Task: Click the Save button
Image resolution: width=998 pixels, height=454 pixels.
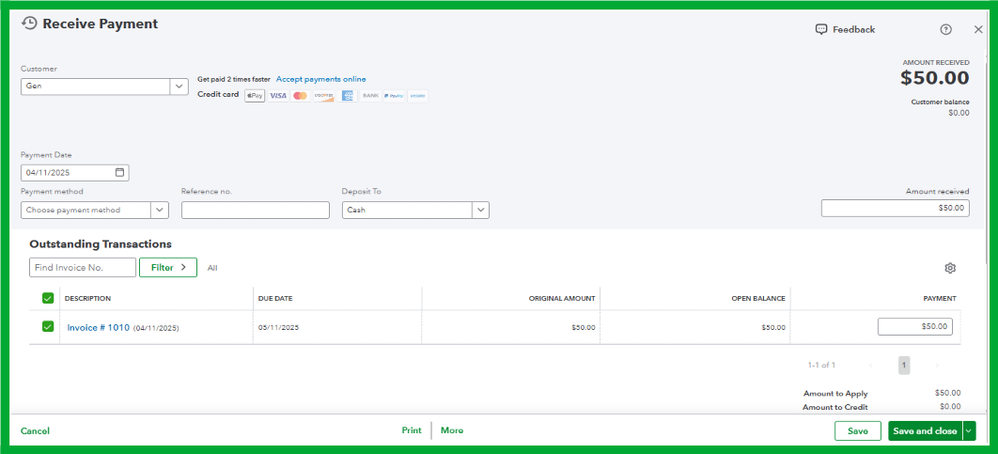Action: pyautogui.click(x=857, y=431)
